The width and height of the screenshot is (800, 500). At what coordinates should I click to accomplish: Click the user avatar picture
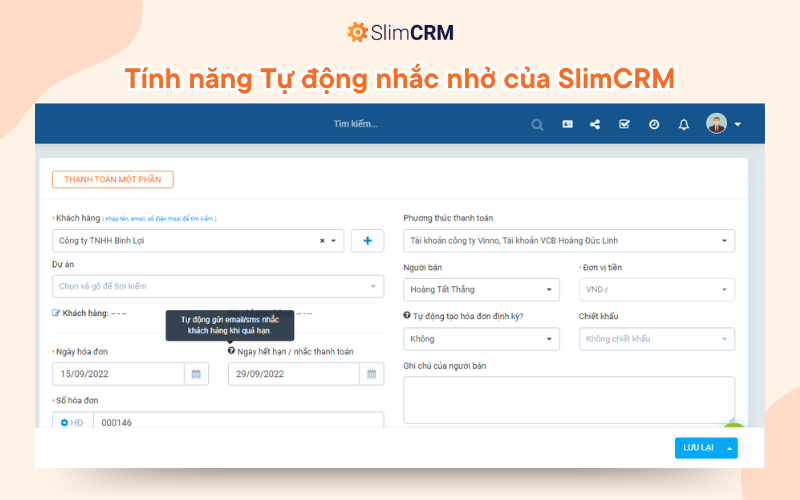point(716,123)
